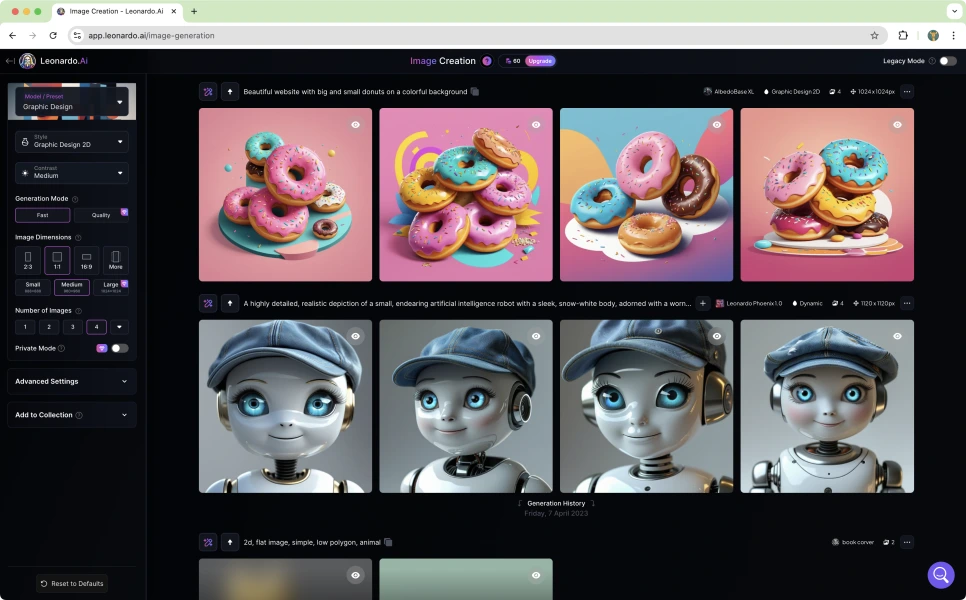Viewport: 966px width, 600px height.
Task: Click the token balance counter showing 60
Action: tap(513, 61)
